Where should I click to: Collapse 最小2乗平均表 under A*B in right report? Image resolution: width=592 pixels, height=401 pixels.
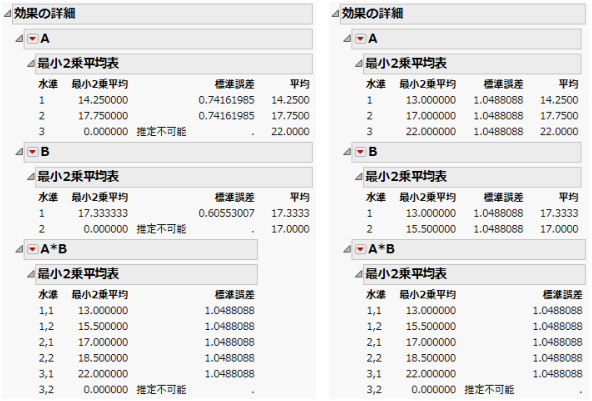click(359, 274)
